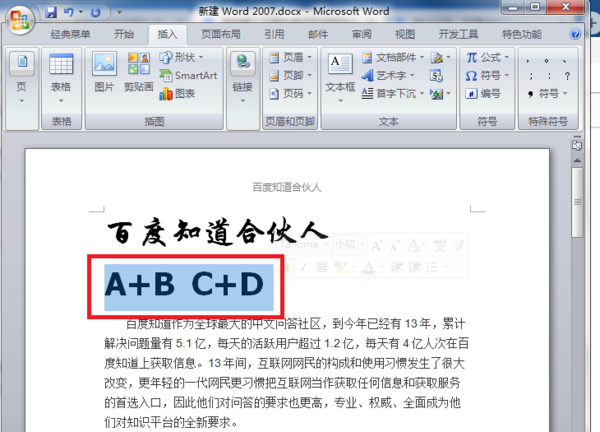Save document with floppy disk icon
The image size is (600, 432).
[x=51, y=12]
